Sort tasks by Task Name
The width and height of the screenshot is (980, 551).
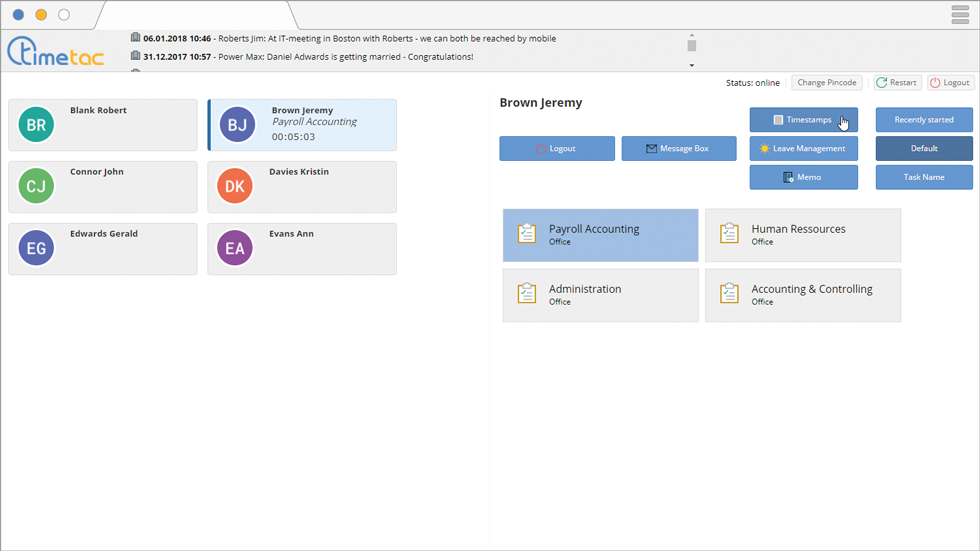(924, 178)
